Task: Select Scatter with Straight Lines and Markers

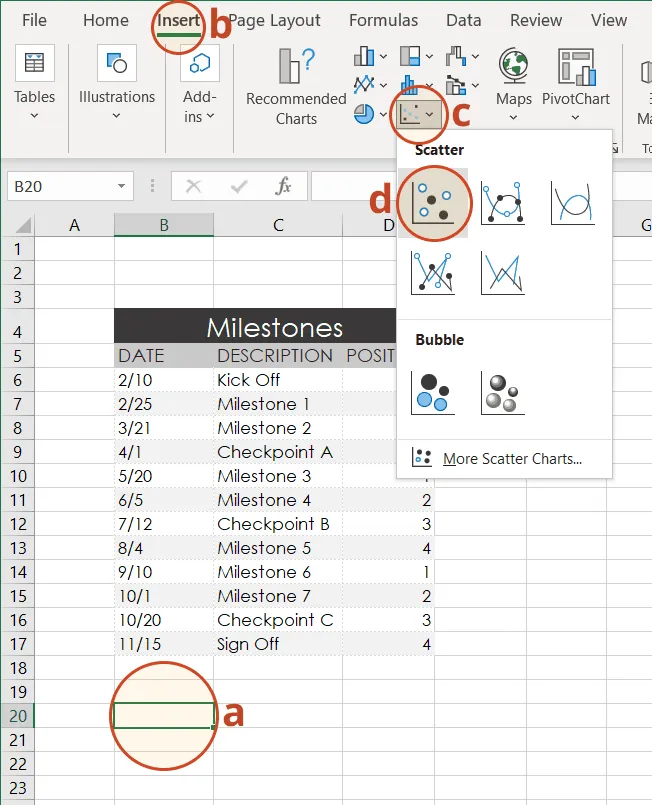Action: (x=433, y=272)
